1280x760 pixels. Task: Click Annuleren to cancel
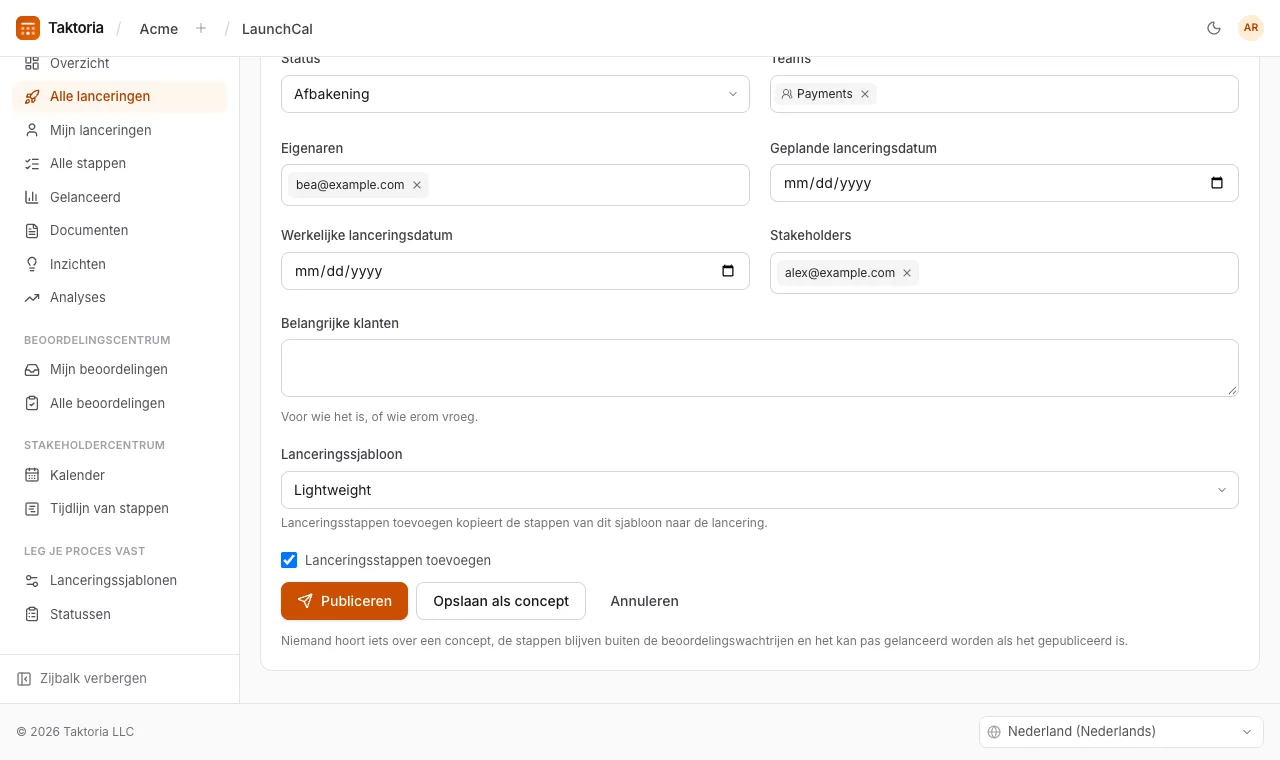(x=644, y=601)
